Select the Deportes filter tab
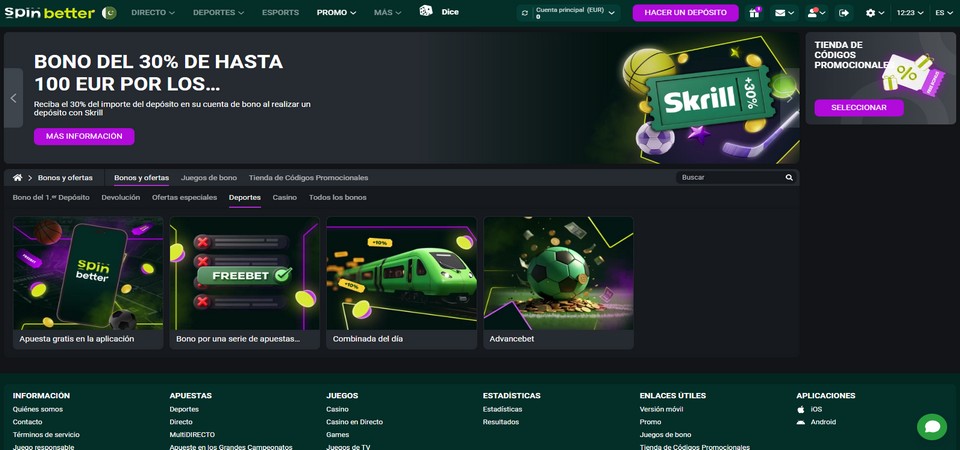960x450 pixels. click(245, 197)
